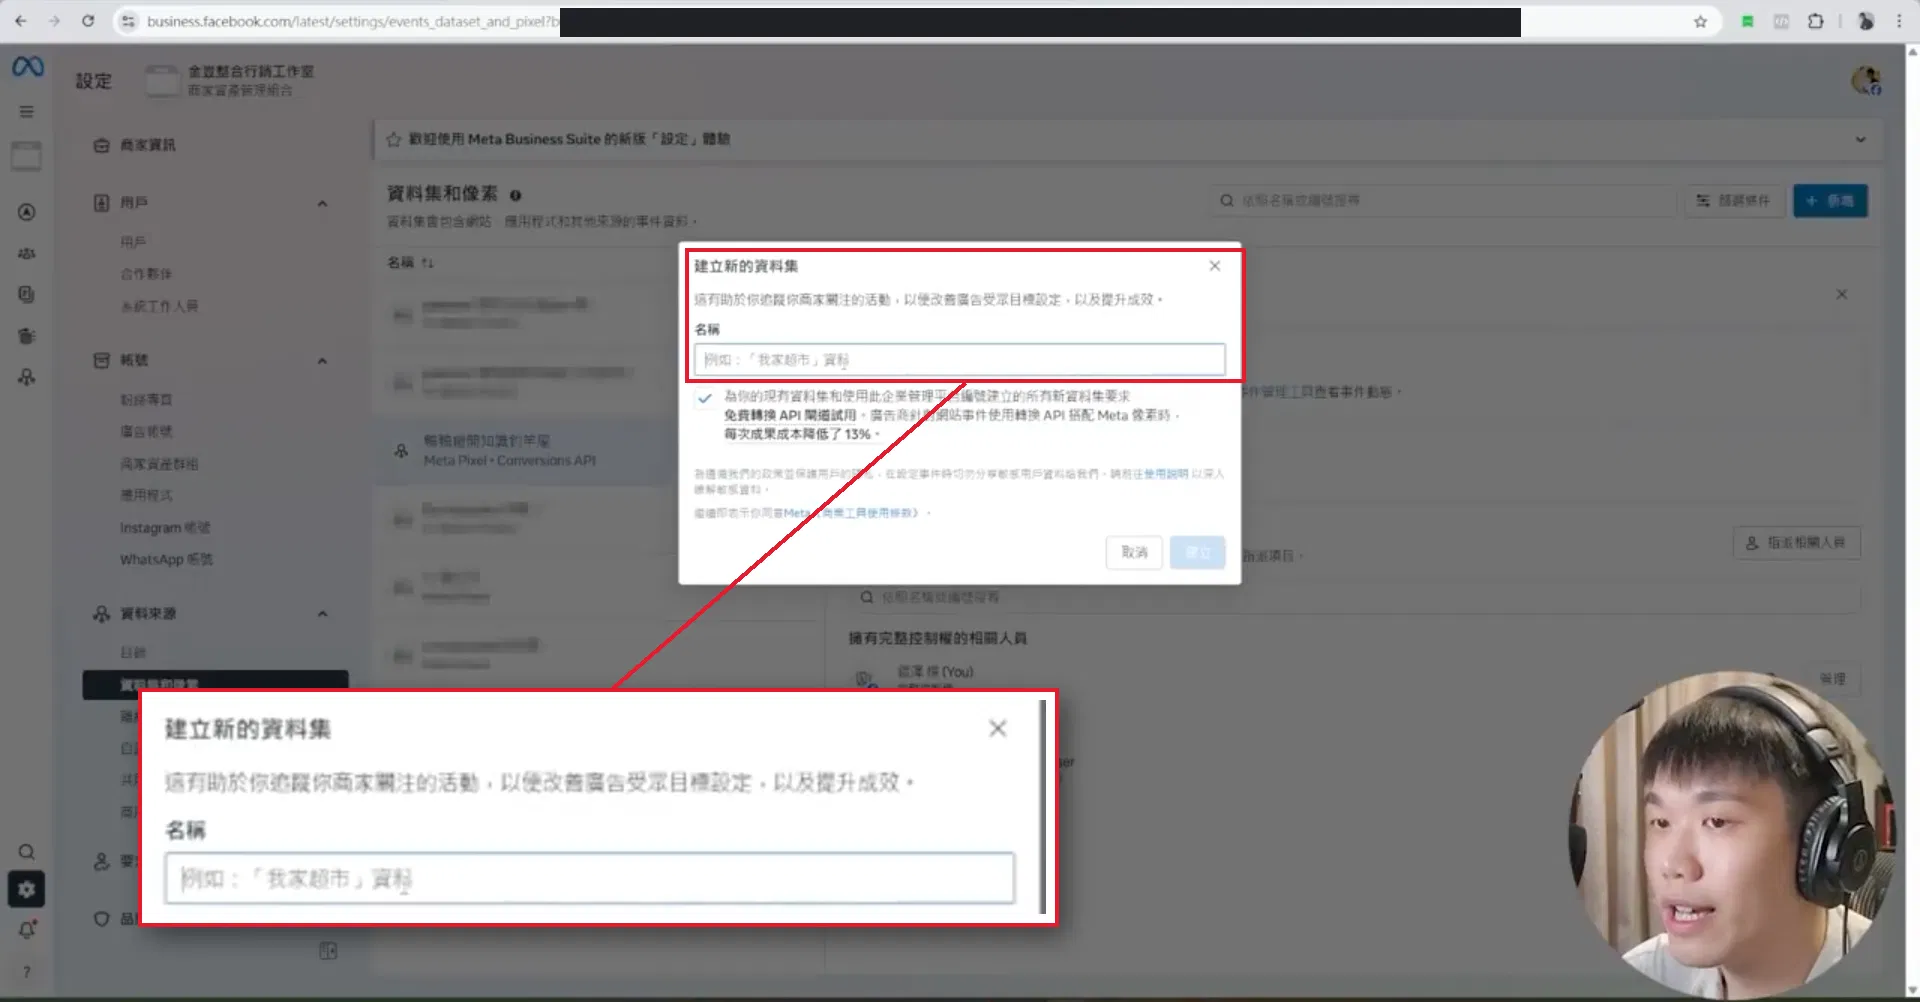Open 用戶 sub-item under 用戶 section
The width and height of the screenshot is (1920, 1002).
pos(133,242)
